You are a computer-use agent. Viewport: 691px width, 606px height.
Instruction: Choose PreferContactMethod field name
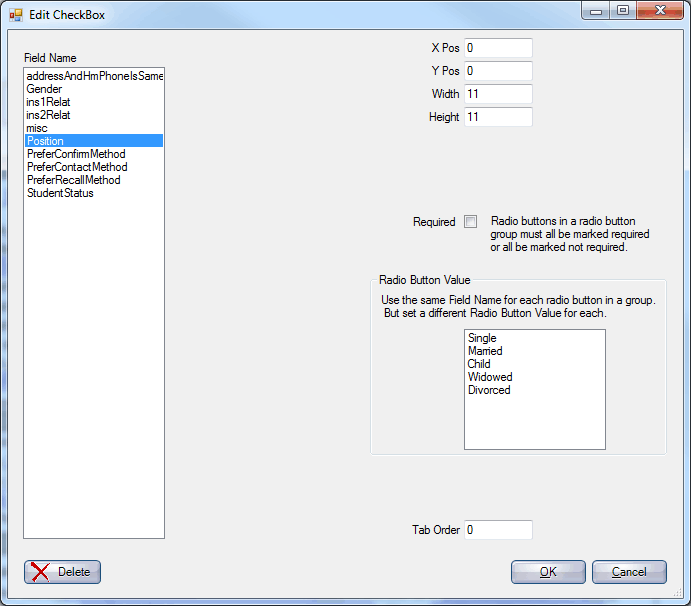point(94,167)
